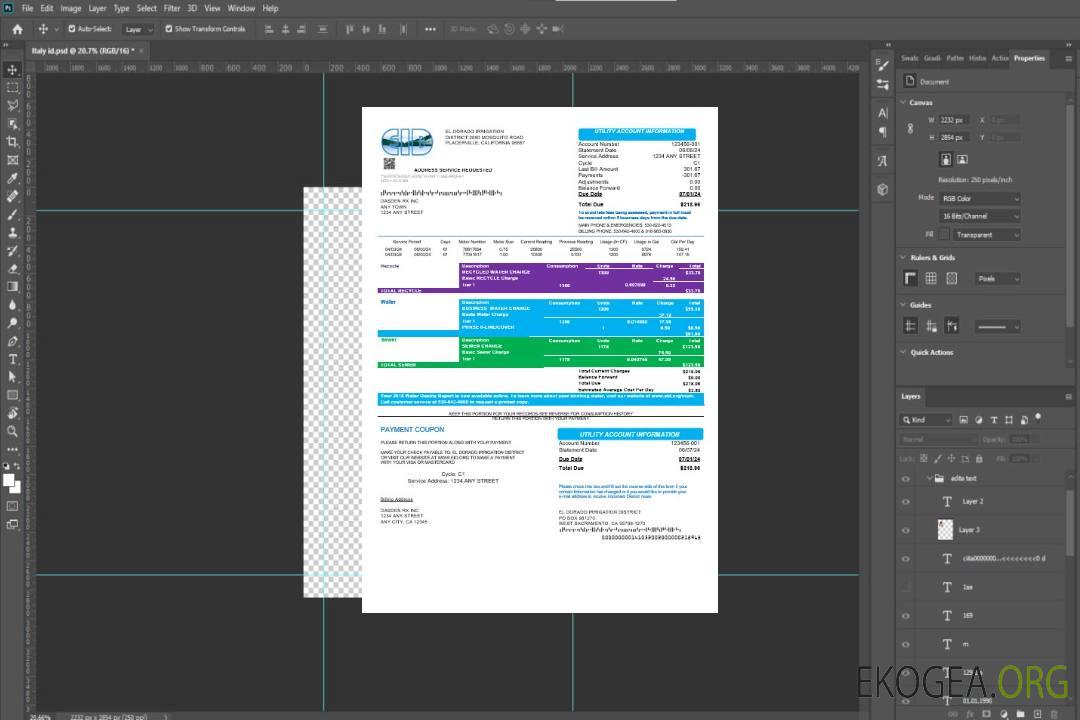Screen dimensions: 1080x720
Task: Open the Window menu
Action: click(x=241, y=8)
